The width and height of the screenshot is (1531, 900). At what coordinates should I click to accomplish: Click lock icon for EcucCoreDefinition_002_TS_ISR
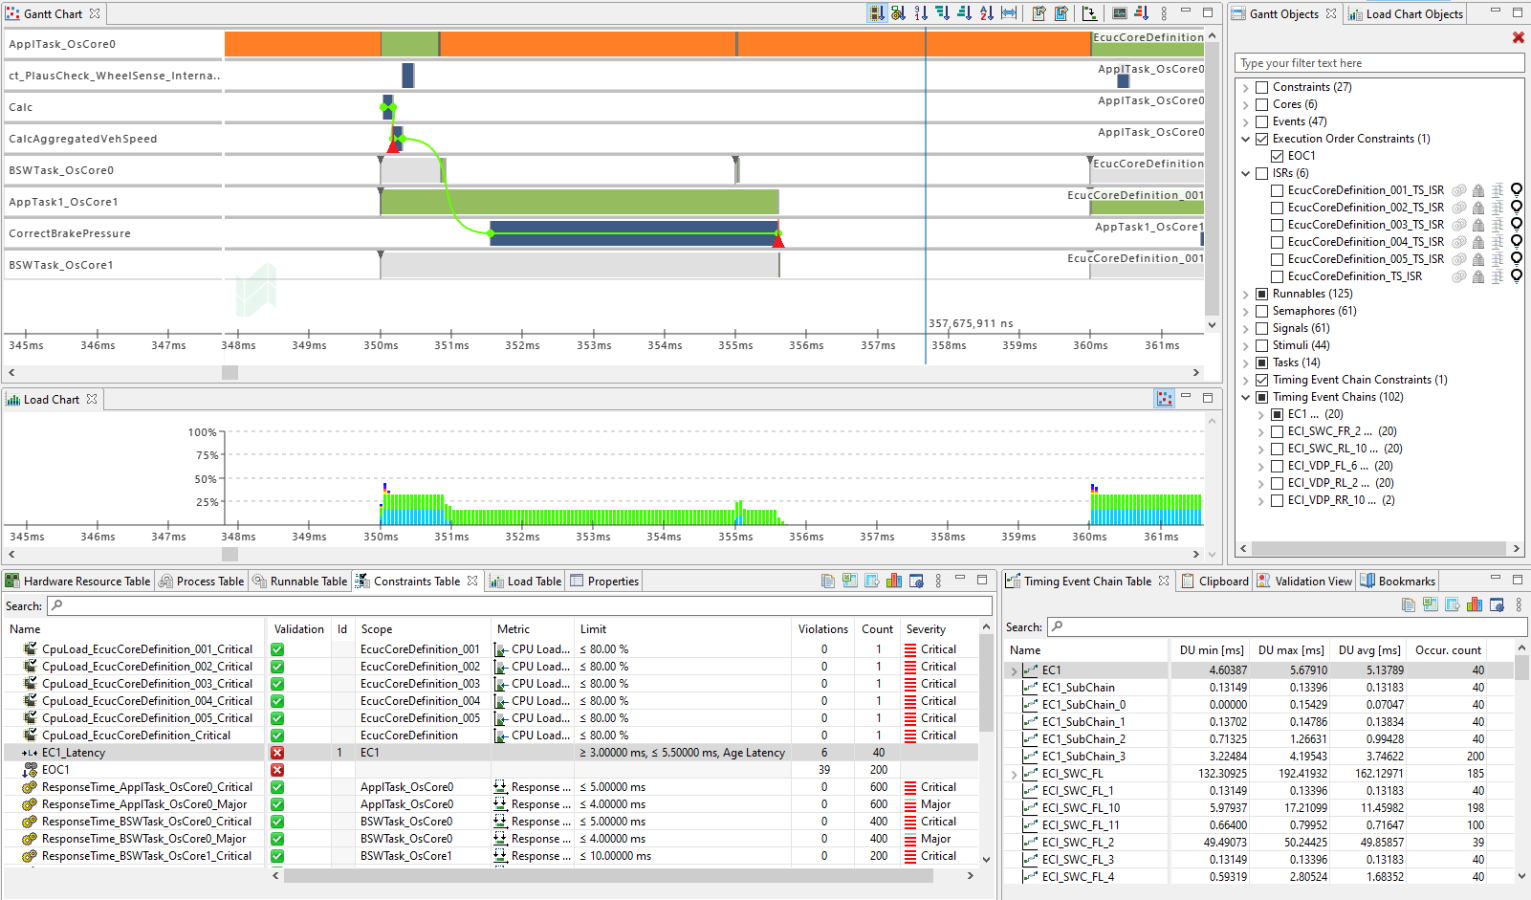[1478, 207]
